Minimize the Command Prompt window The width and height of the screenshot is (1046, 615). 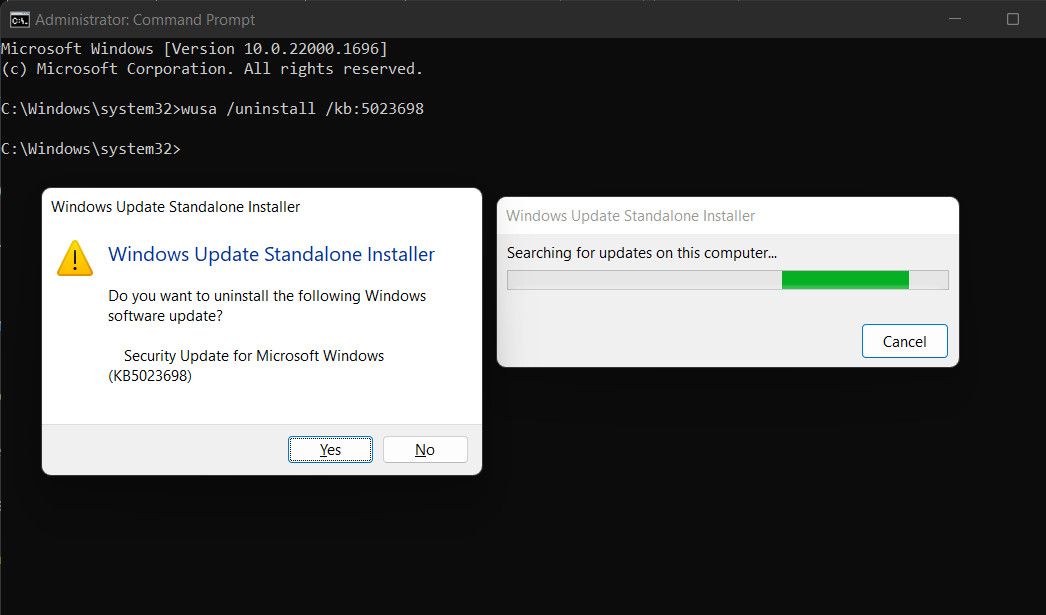tap(955, 19)
